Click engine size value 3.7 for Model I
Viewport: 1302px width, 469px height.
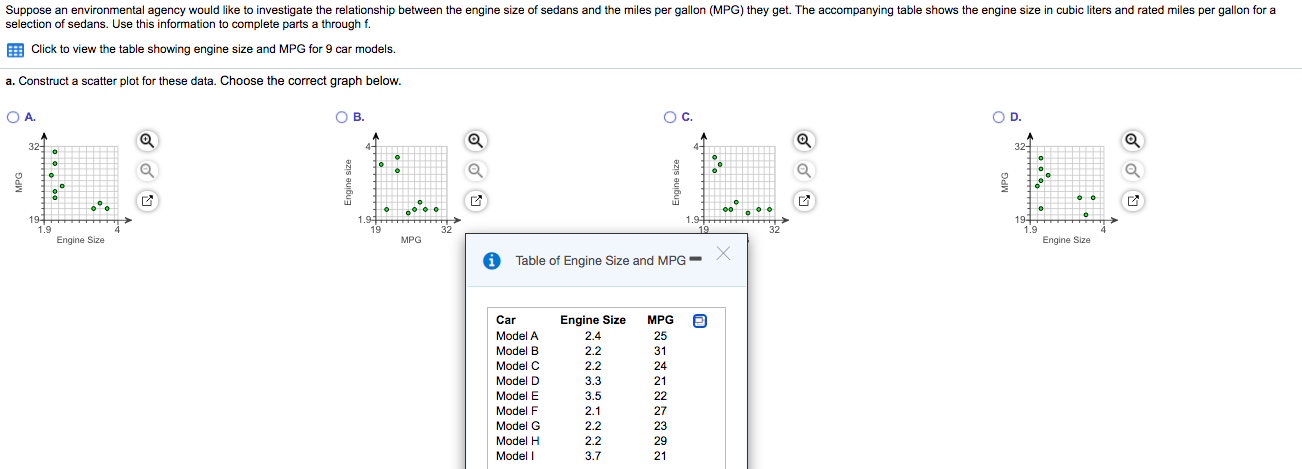pos(593,456)
